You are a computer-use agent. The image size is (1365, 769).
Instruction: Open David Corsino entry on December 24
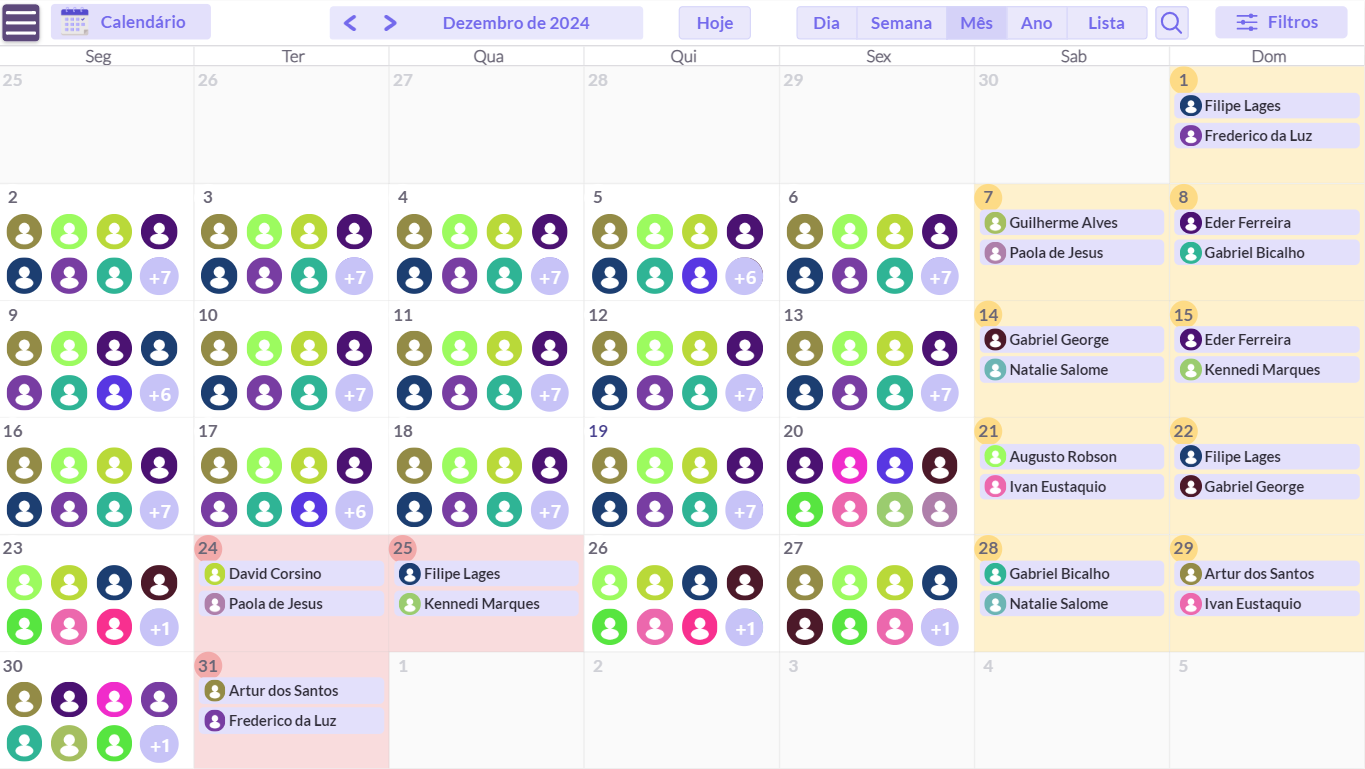[x=292, y=574]
